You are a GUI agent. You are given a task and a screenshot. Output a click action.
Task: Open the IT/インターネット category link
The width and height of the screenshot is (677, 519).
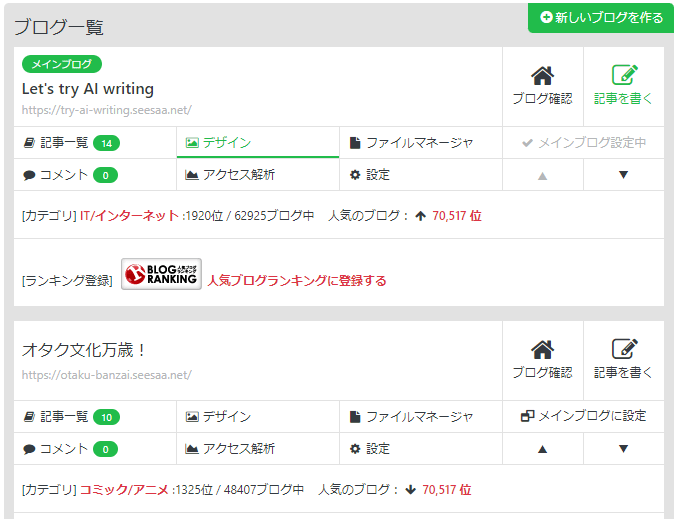coord(130,215)
